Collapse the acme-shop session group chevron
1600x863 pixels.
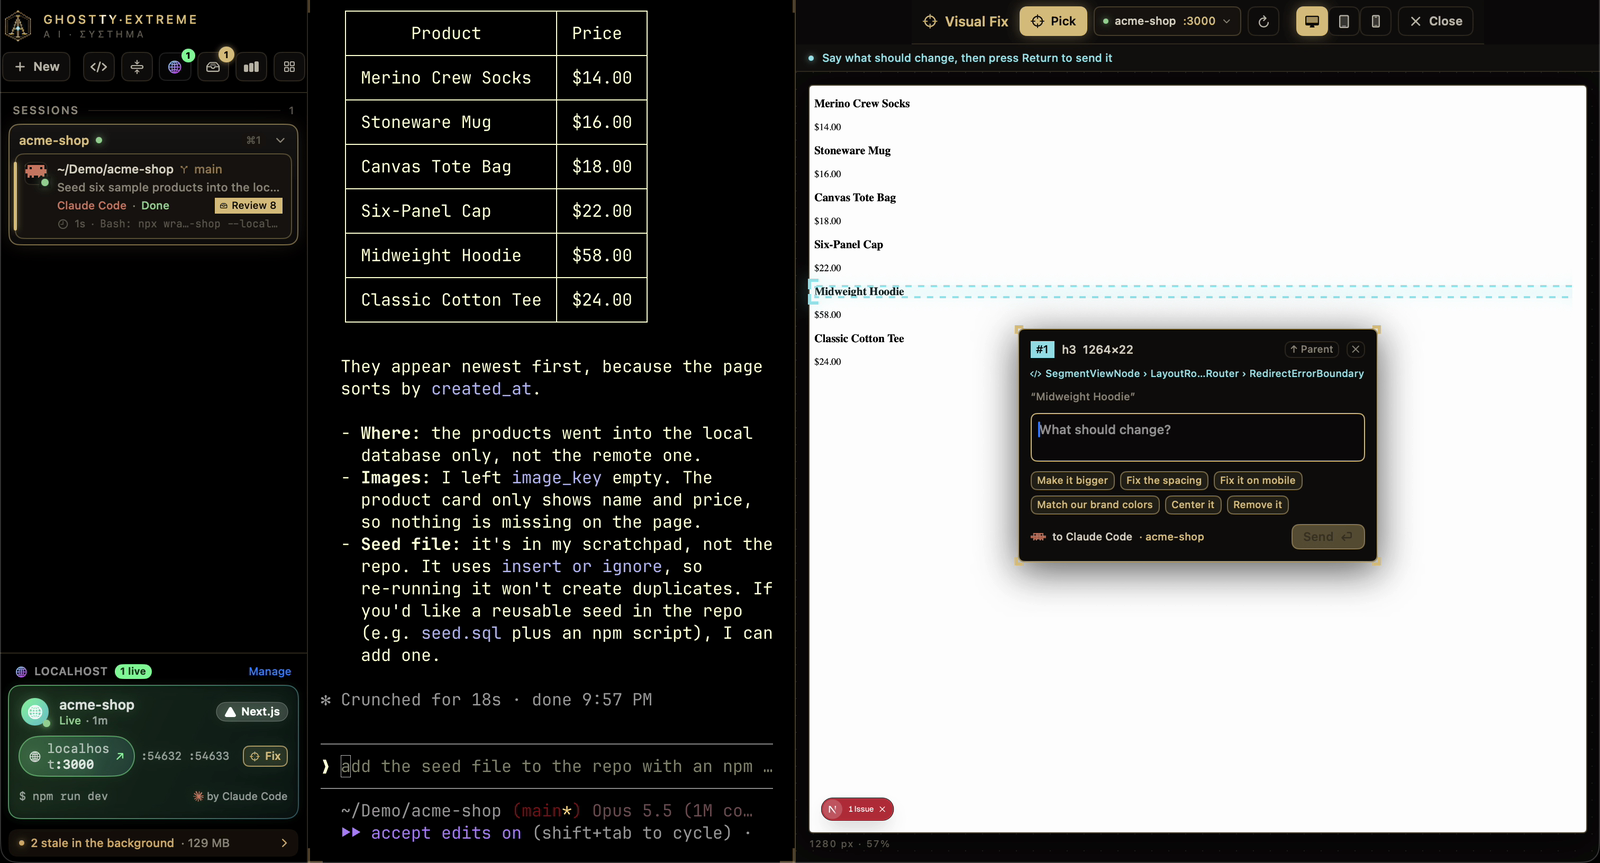tap(281, 140)
